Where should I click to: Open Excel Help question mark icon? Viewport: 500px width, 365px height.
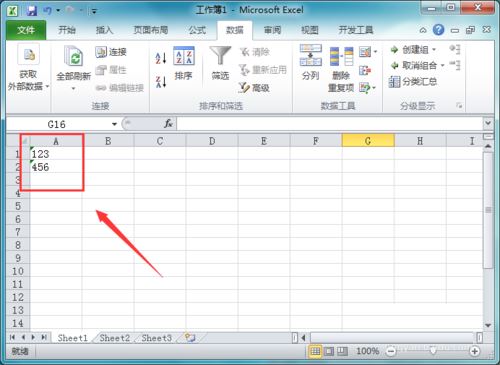tap(438, 30)
